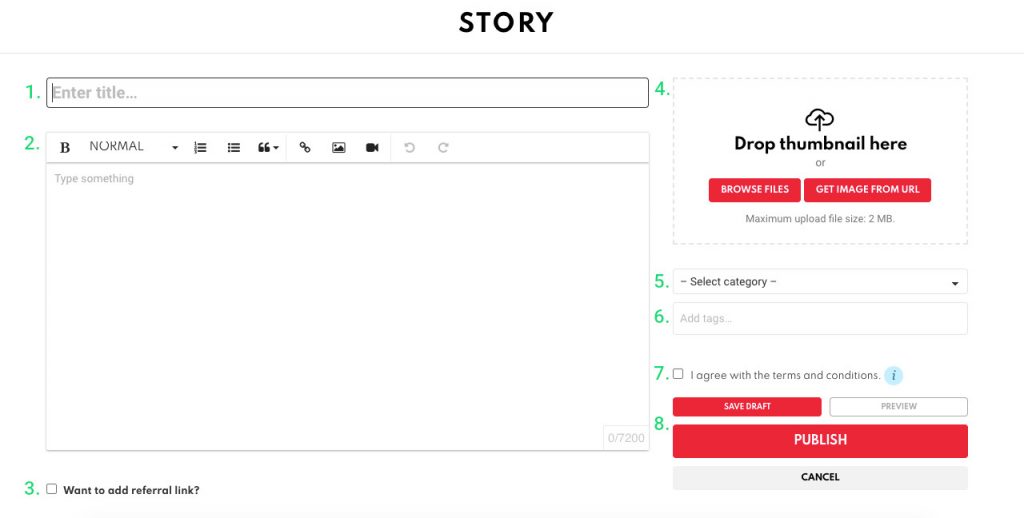The height and width of the screenshot is (518, 1024).
Task: Click the Enter title field
Action: coord(347,93)
